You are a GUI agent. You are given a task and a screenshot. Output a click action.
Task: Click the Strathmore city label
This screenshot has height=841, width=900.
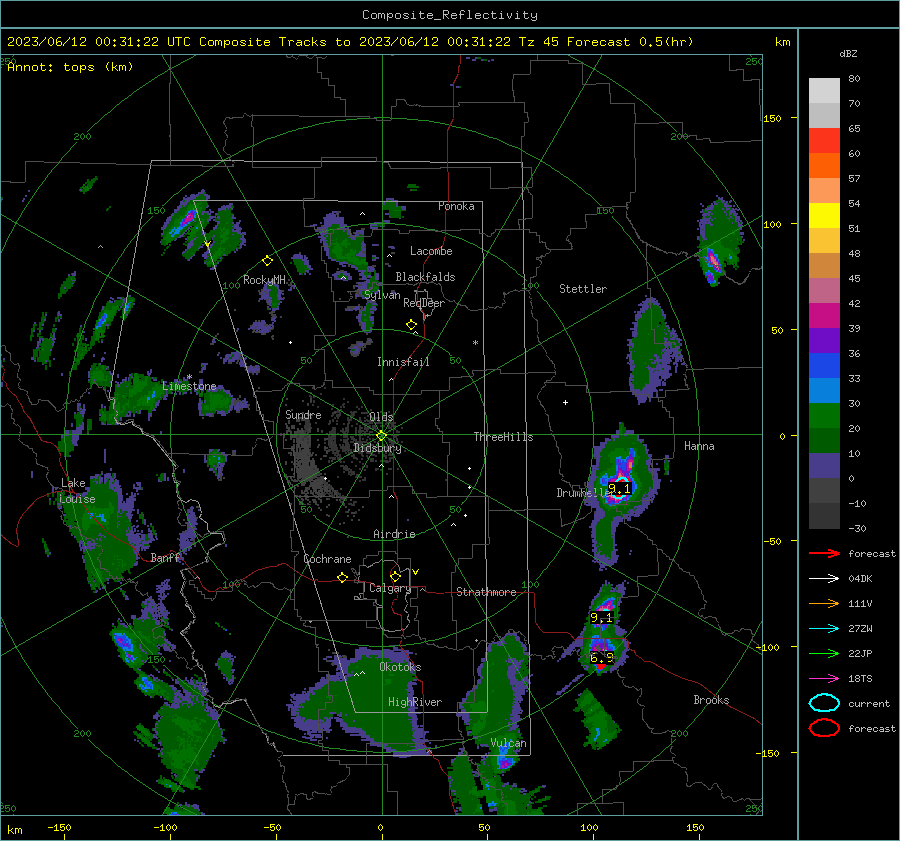(486, 592)
